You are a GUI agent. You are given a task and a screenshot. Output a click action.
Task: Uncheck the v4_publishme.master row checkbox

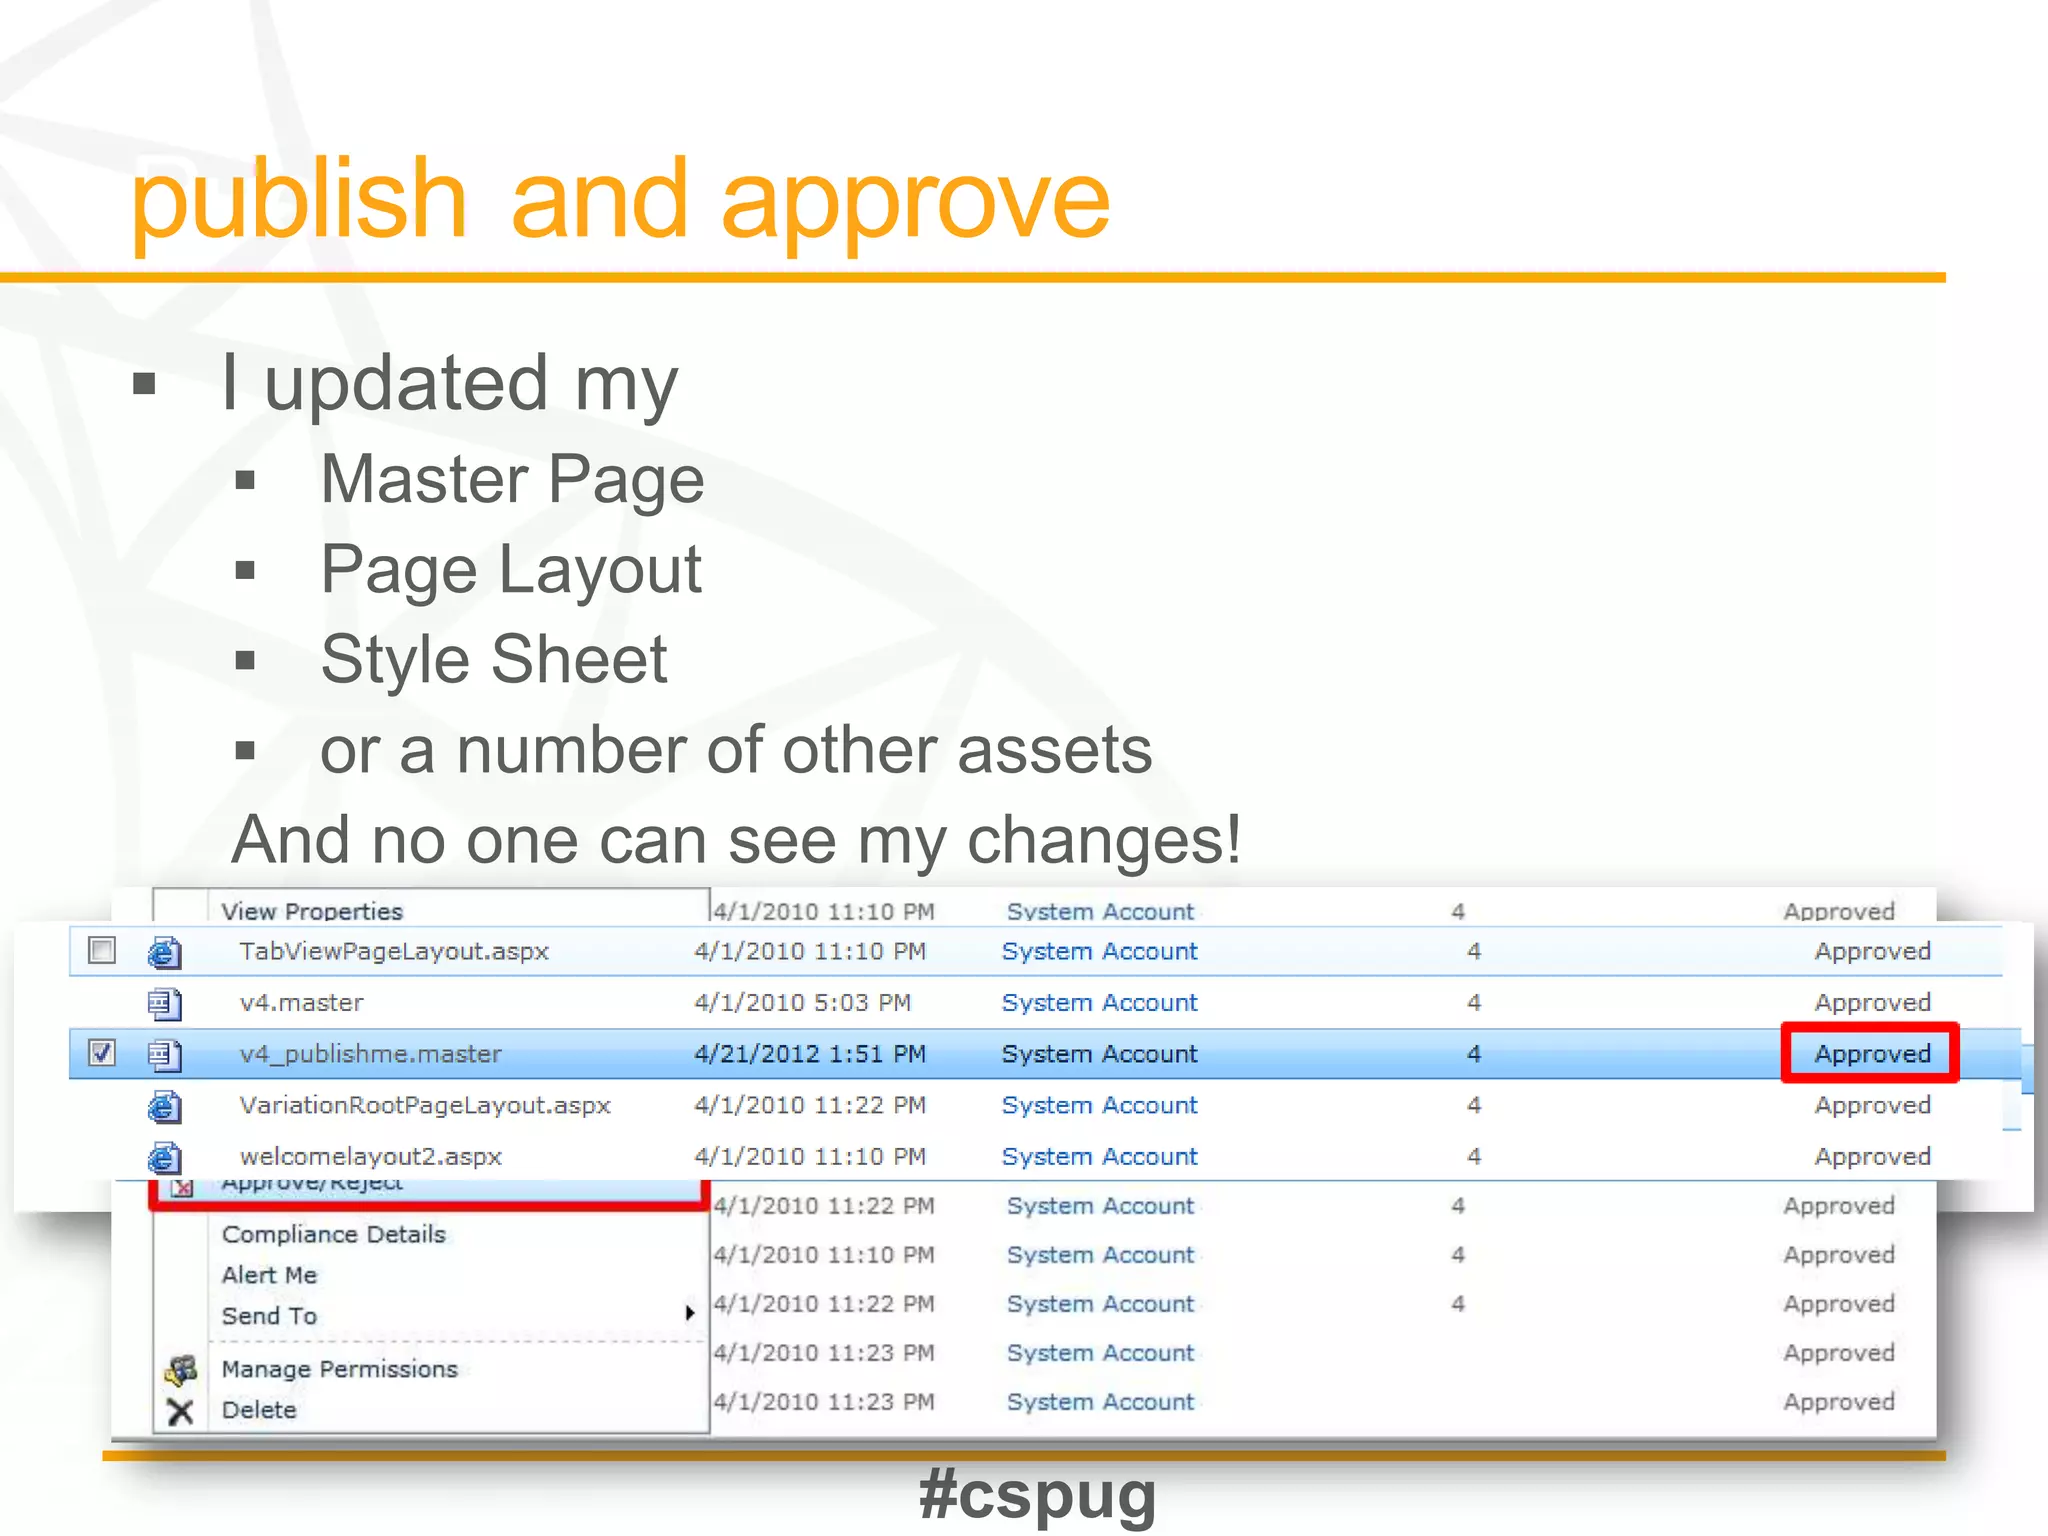(x=102, y=1052)
